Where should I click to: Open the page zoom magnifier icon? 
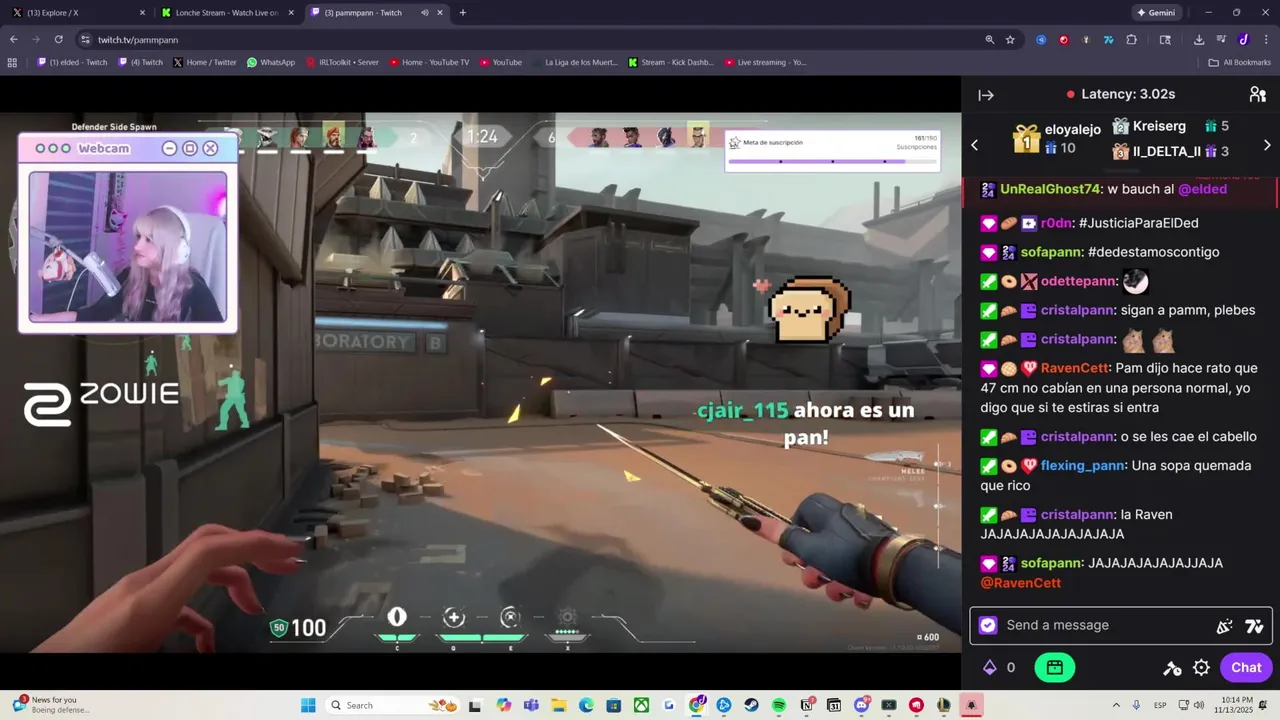pos(990,39)
